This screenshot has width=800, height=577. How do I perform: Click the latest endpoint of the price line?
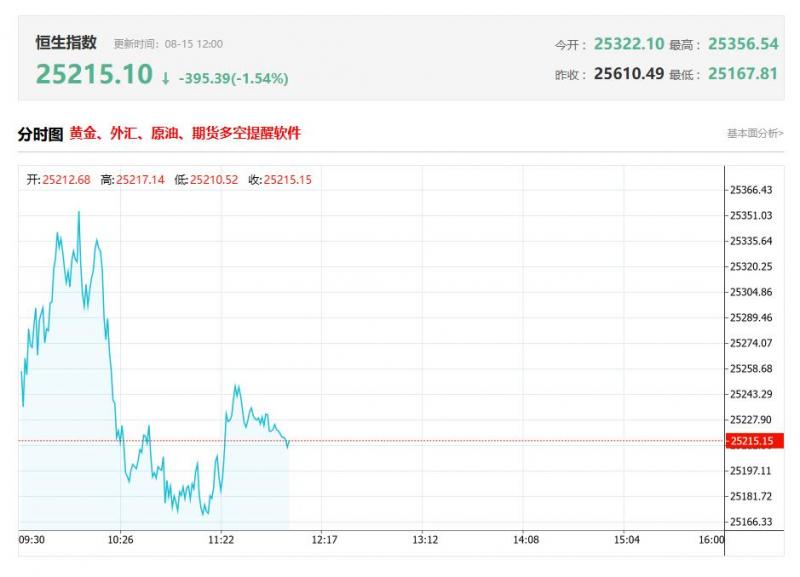[x=288, y=443]
